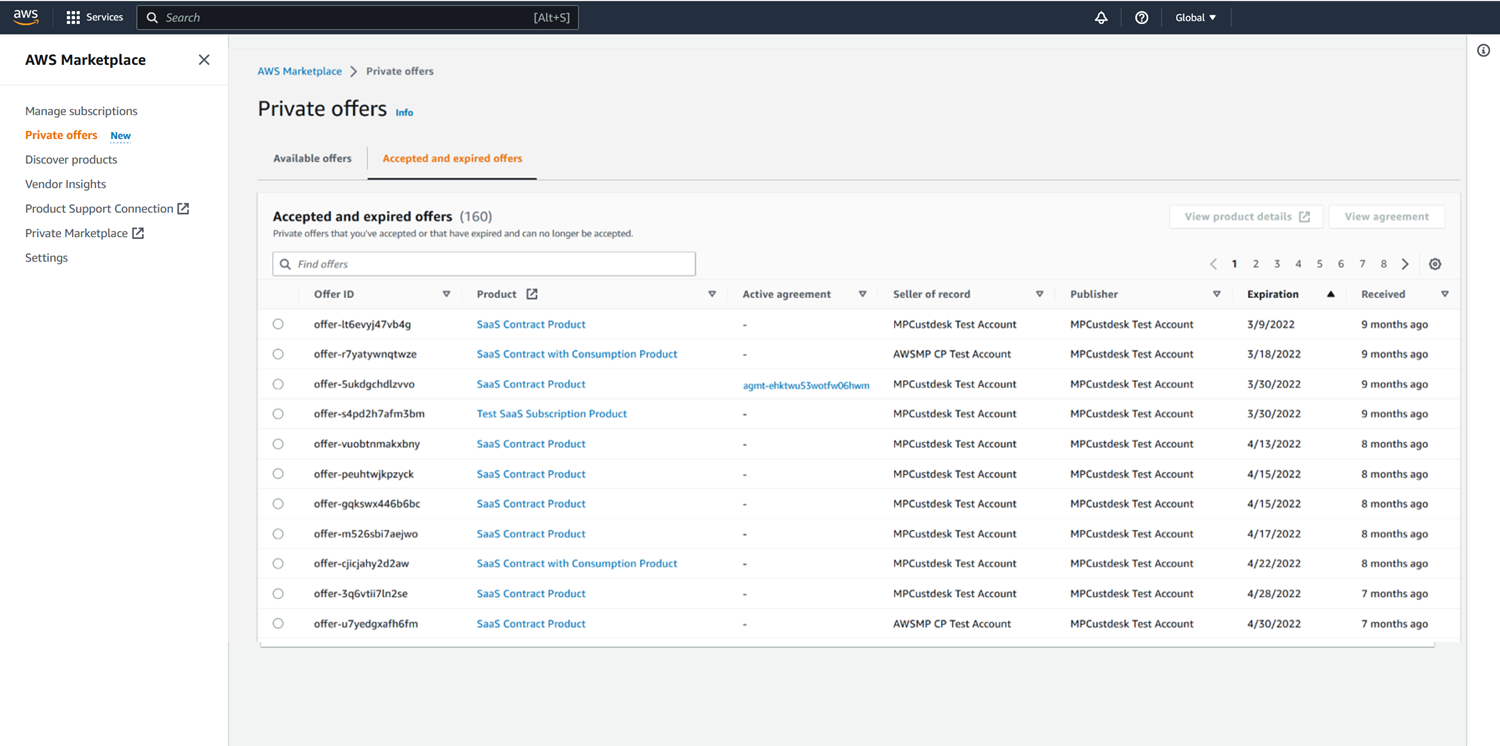Open the Global region dropdown
This screenshot has width=1500, height=746.
tap(1196, 18)
